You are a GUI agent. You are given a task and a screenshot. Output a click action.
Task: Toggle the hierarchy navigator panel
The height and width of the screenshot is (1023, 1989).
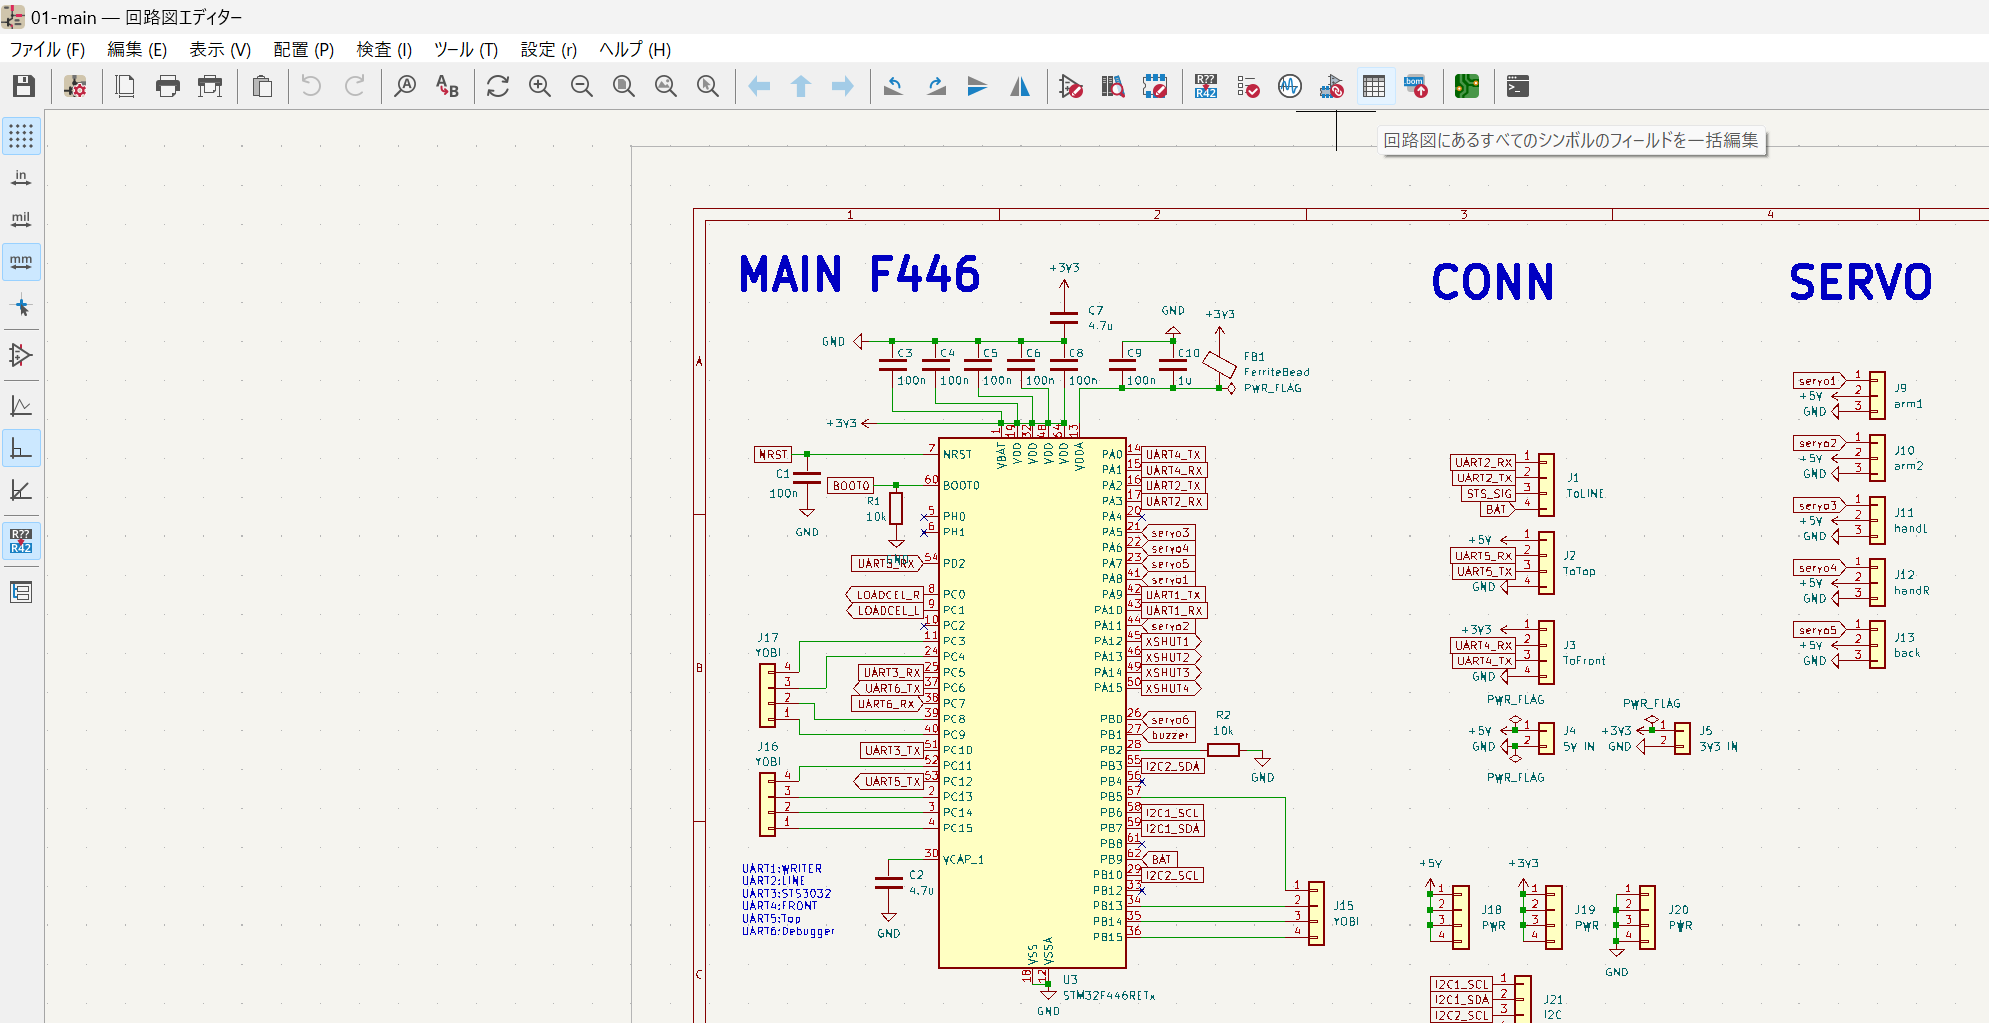click(21, 592)
